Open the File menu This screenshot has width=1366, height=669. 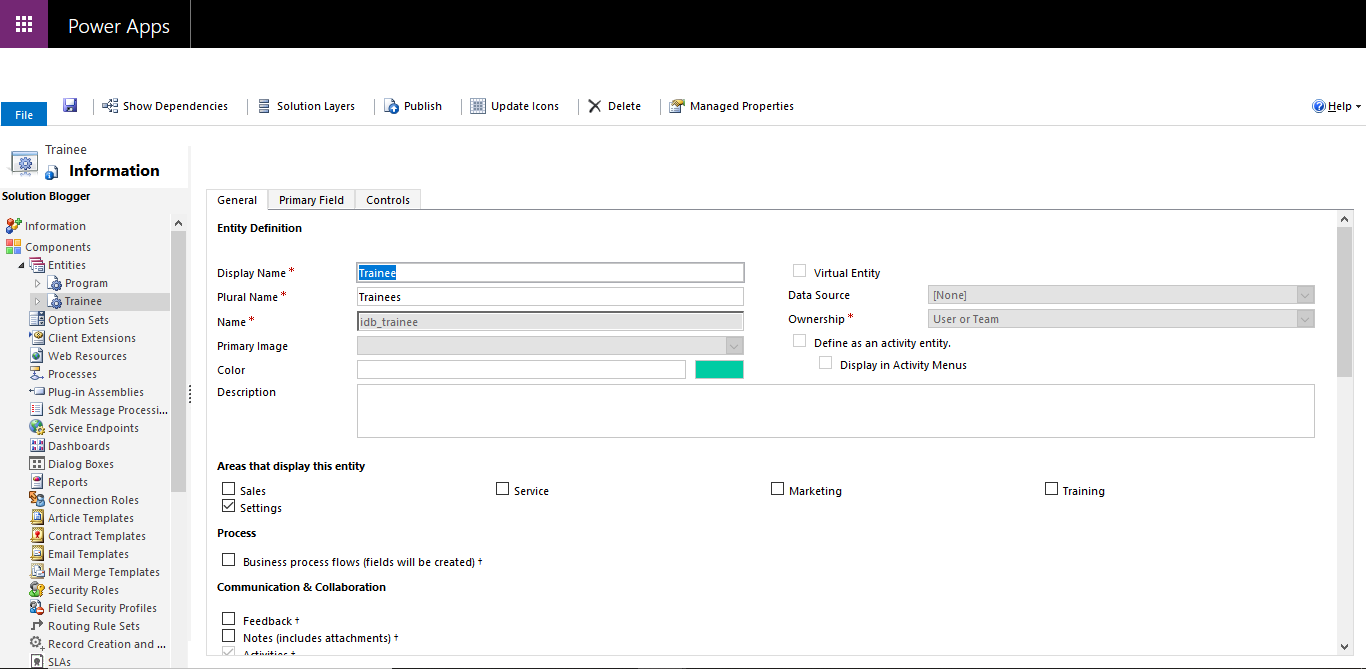[24, 114]
